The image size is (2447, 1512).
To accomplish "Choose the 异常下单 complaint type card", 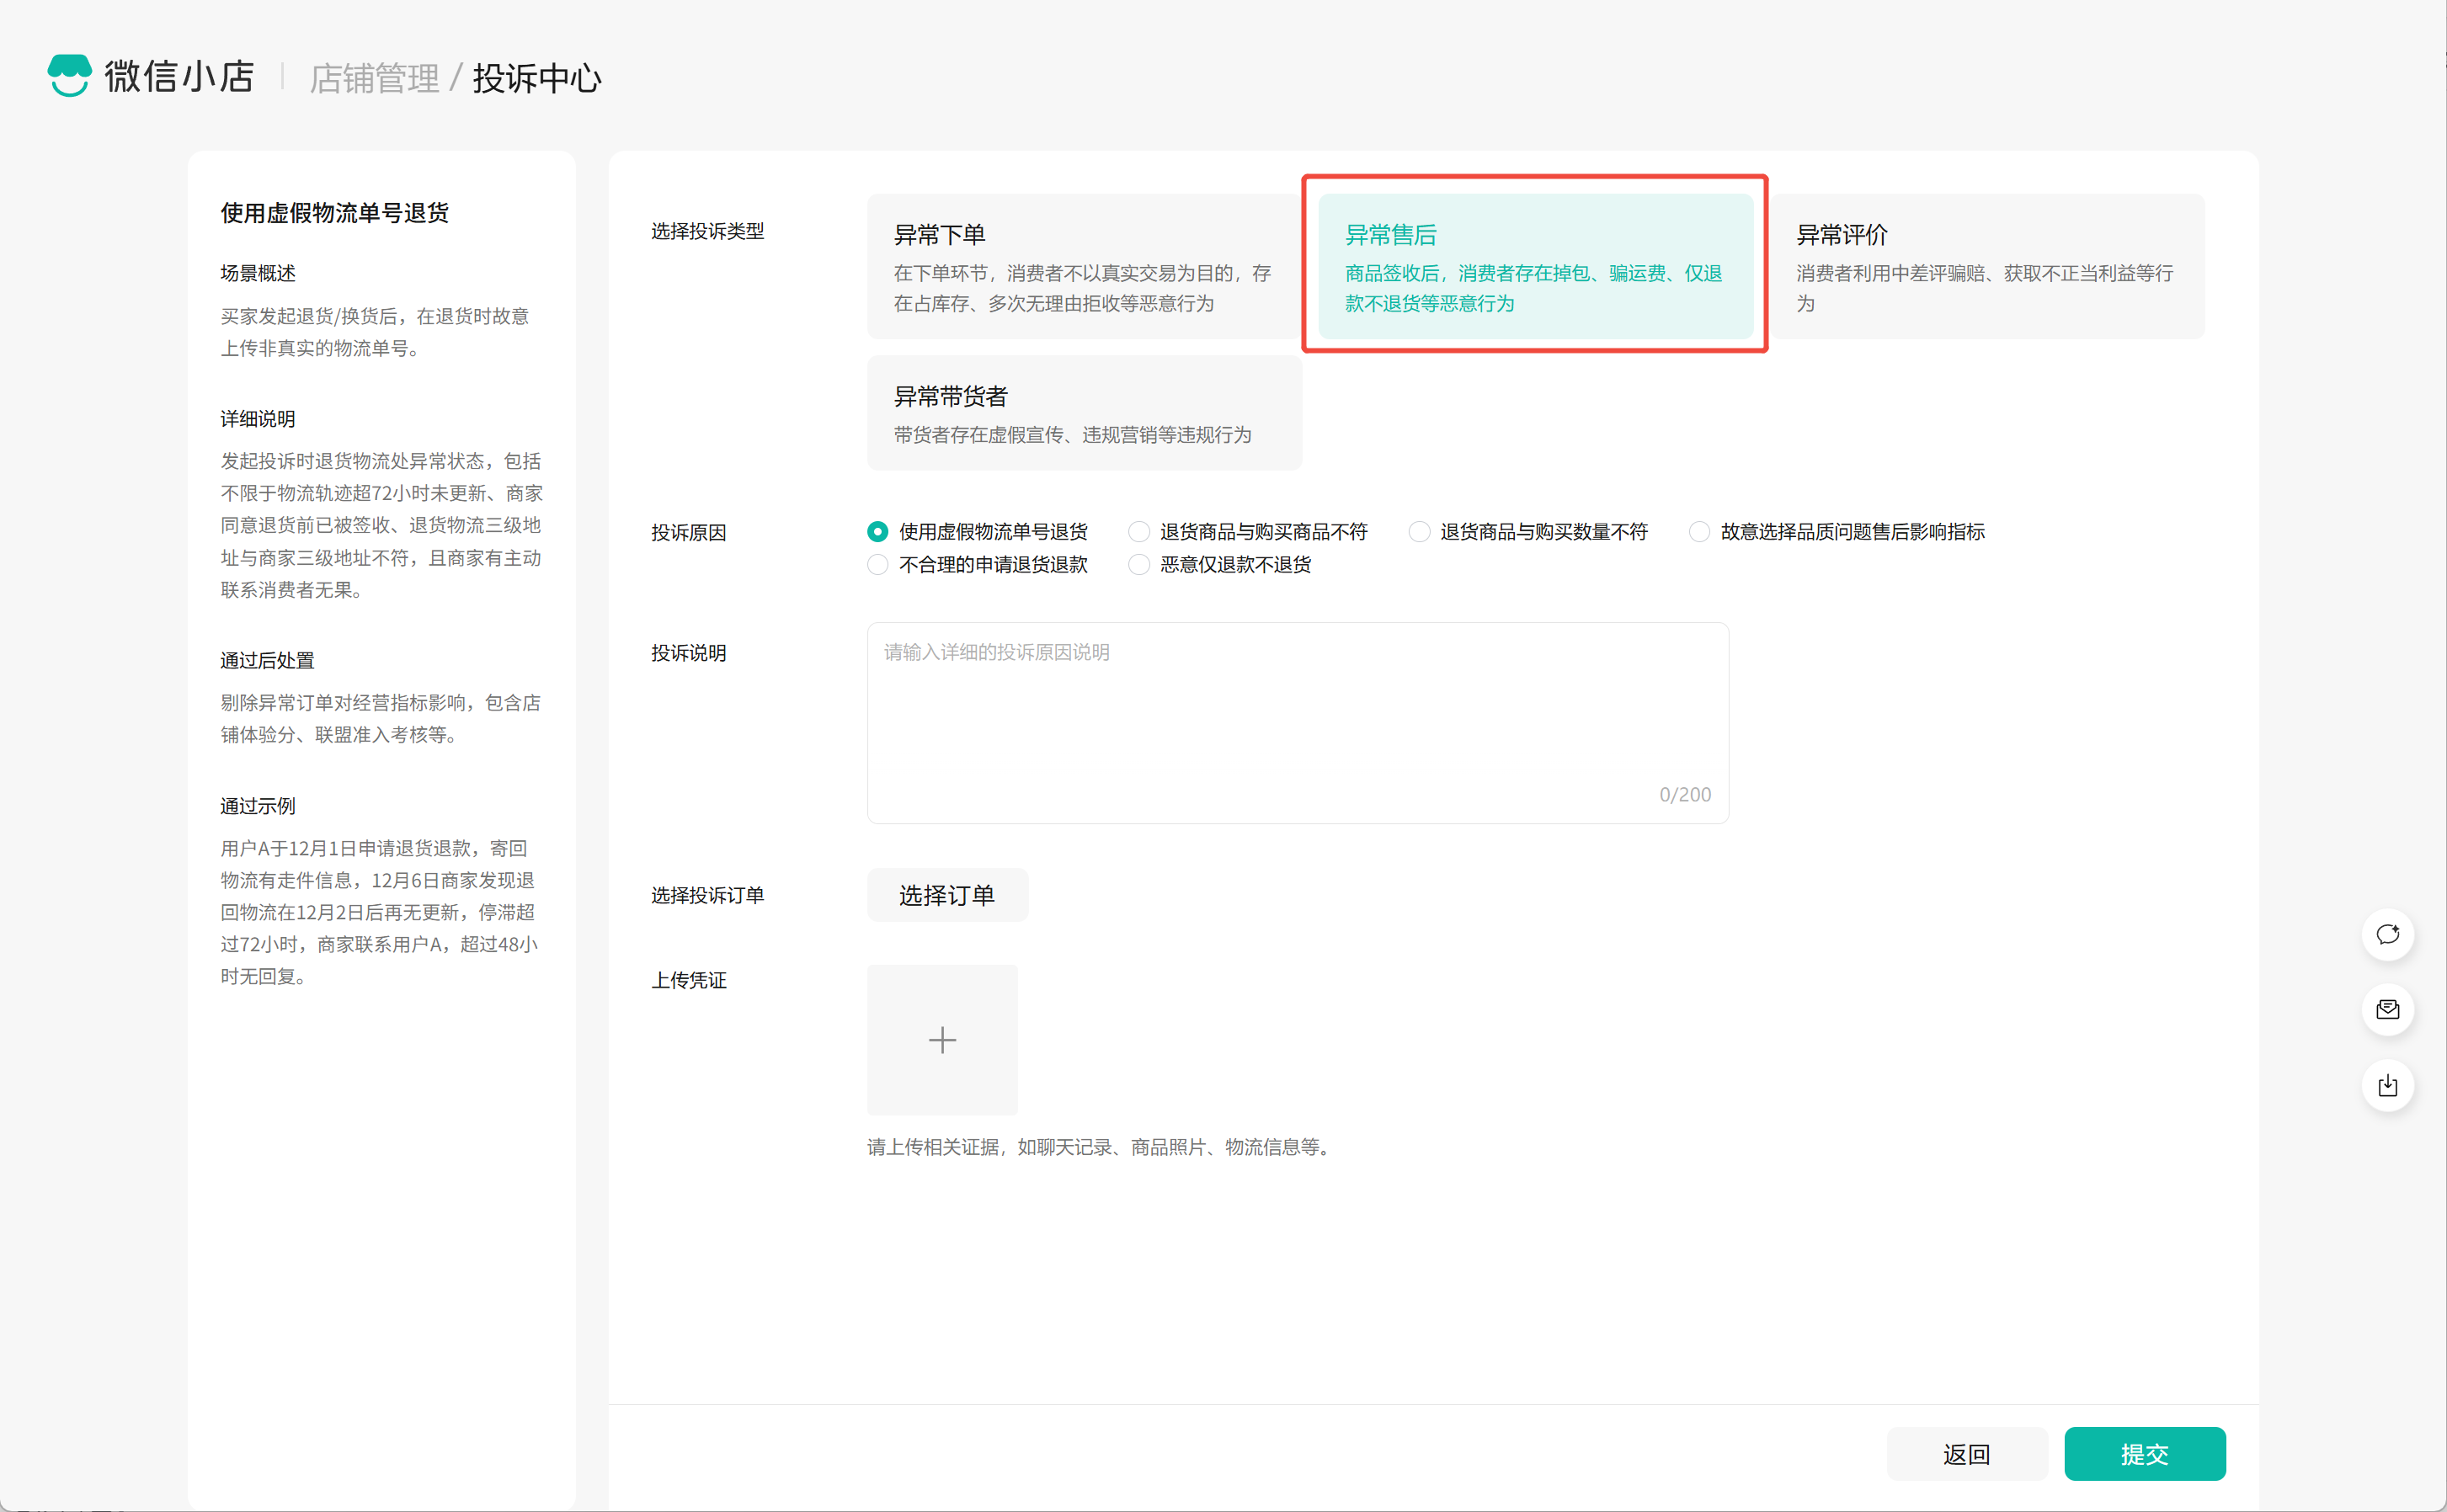I will point(1083,266).
